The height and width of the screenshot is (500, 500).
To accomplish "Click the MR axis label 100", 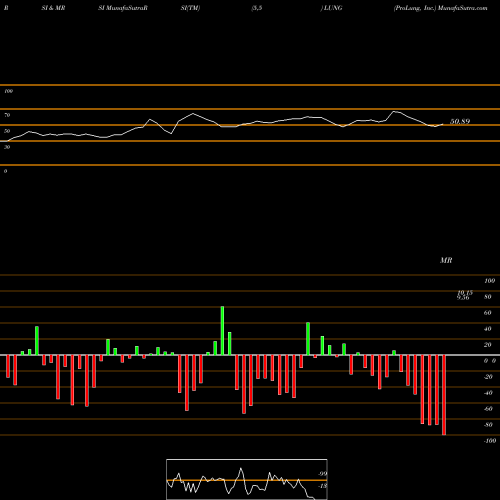I will pos(489,281).
